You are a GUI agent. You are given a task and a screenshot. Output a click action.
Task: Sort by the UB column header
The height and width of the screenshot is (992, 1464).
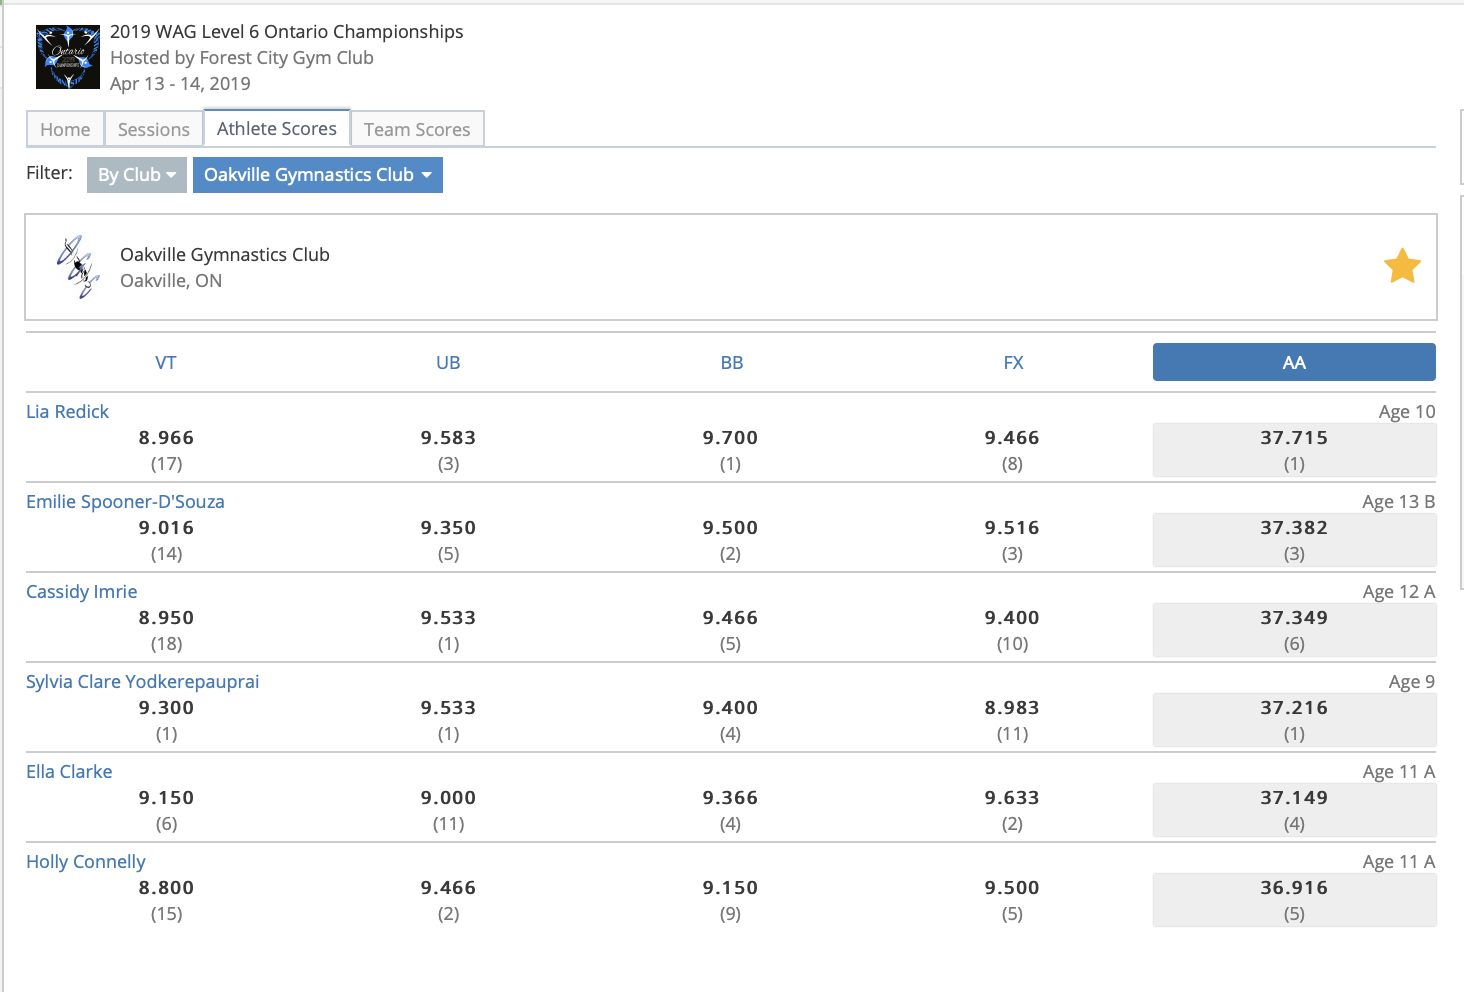coord(448,363)
